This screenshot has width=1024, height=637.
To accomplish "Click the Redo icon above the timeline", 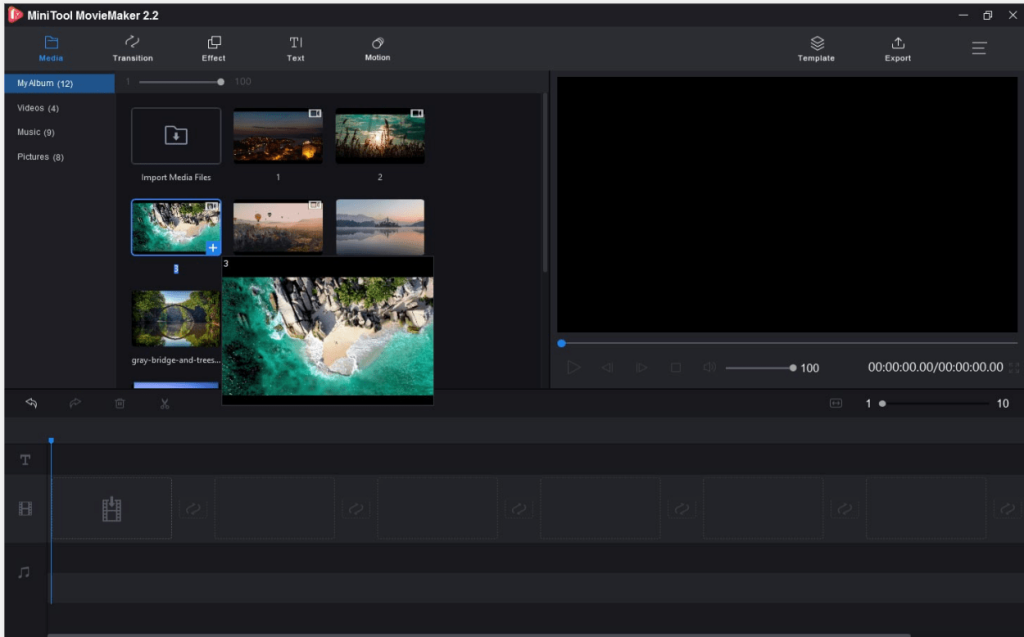I will 74,403.
